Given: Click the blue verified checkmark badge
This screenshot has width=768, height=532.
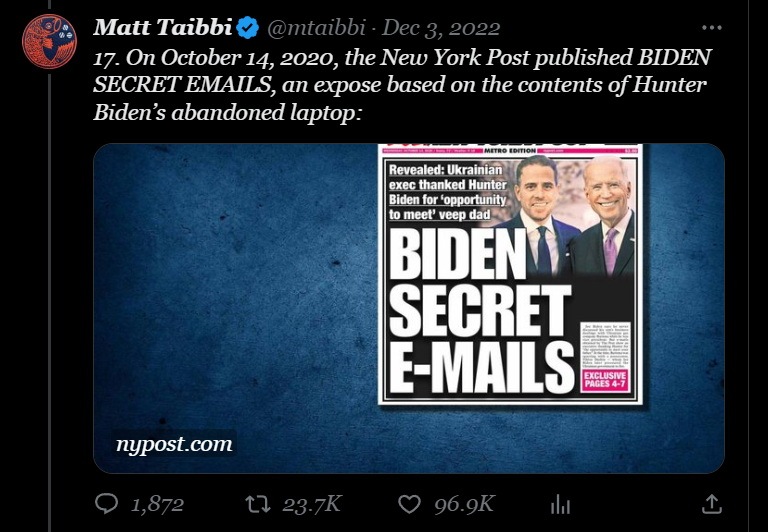Looking at the screenshot, I should (247, 27).
